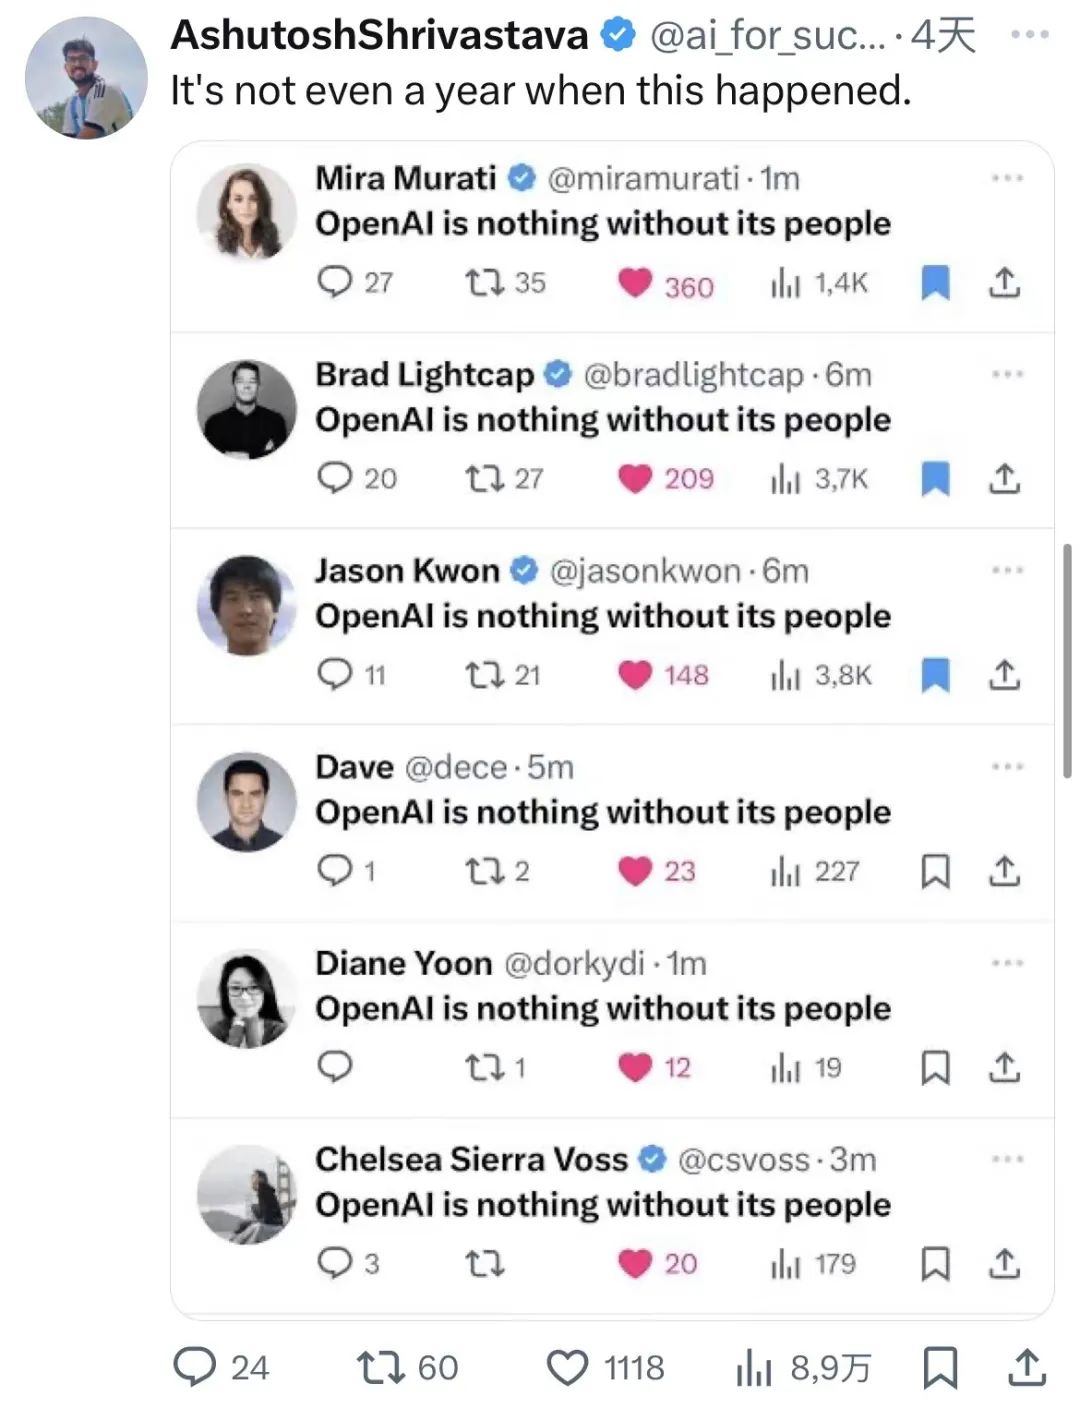The width and height of the screenshot is (1080, 1420).
Task: Retweet Brad Lightcap's post
Action: tap(485, 479)
